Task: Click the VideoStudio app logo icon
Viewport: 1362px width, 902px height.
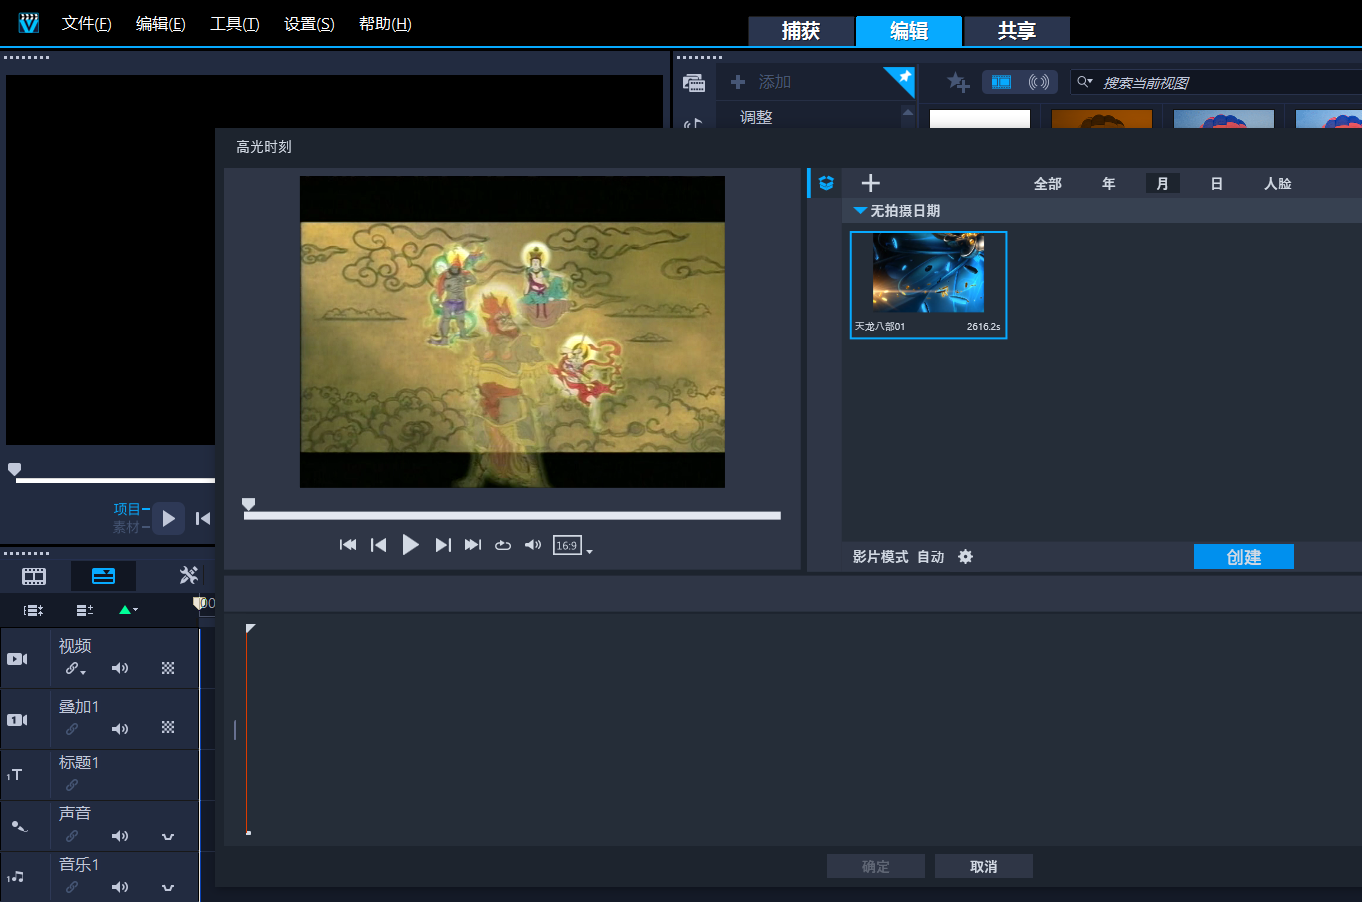Action: [x=28, y=23]
